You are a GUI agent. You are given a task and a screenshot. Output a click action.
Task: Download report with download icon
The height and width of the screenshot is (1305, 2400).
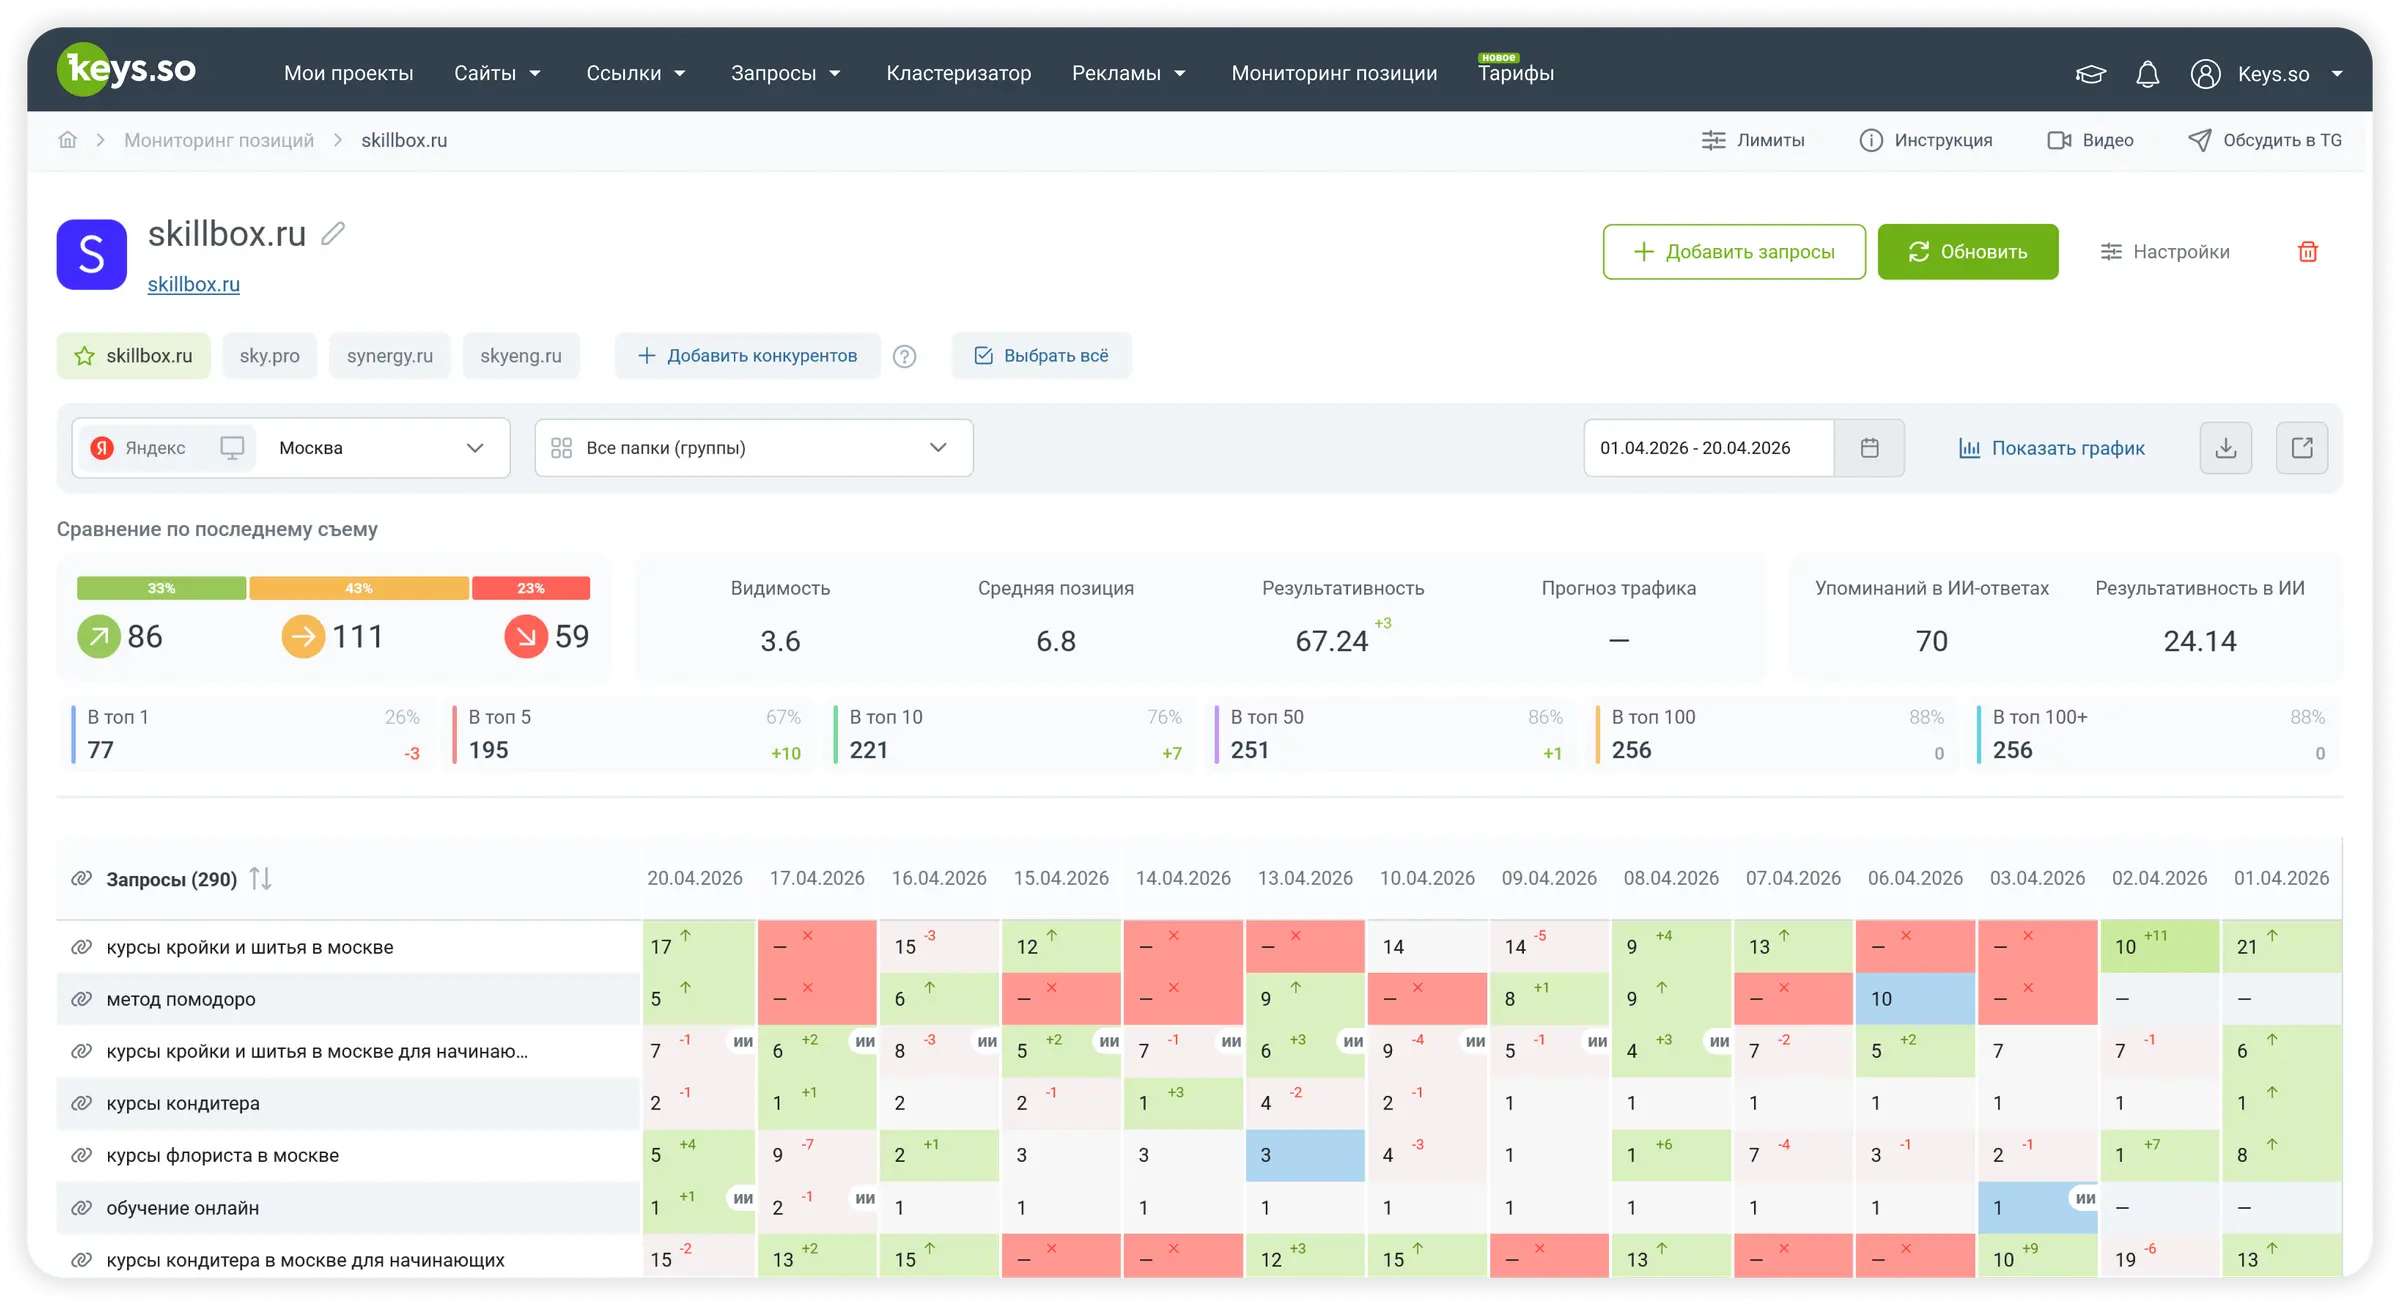coord(2225,448)
